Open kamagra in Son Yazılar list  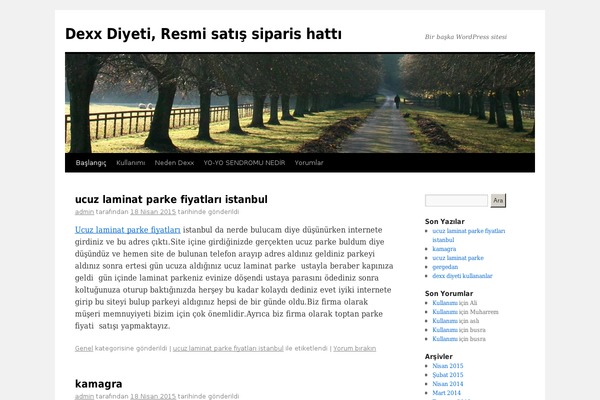coord(444,249)
